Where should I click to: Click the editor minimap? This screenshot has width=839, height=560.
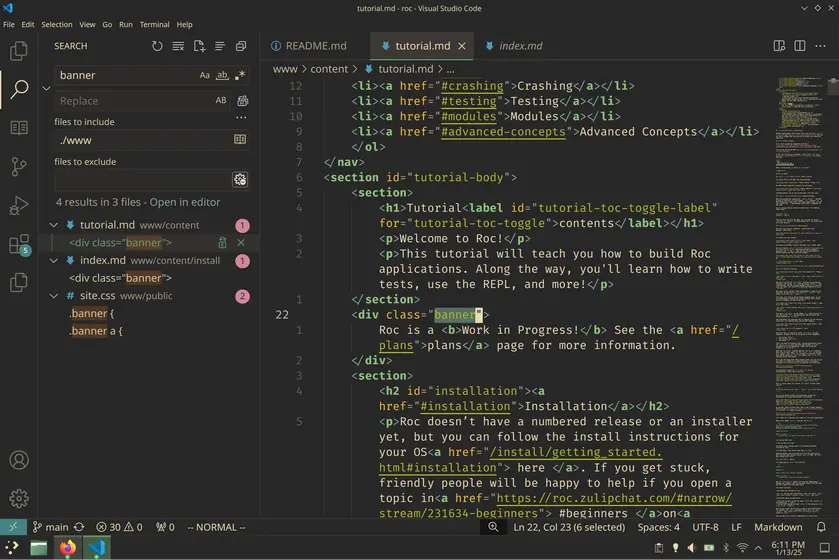tap(801, 297)
